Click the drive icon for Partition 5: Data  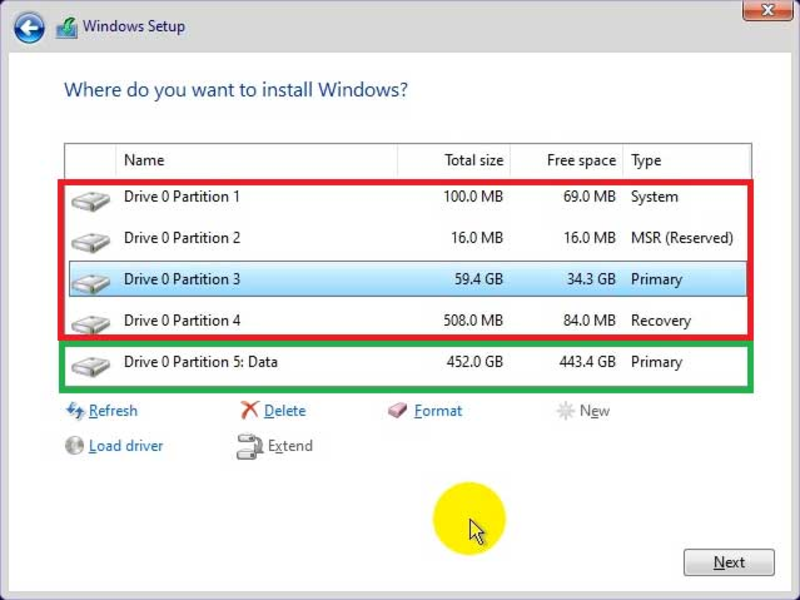(x=90, y=365)
